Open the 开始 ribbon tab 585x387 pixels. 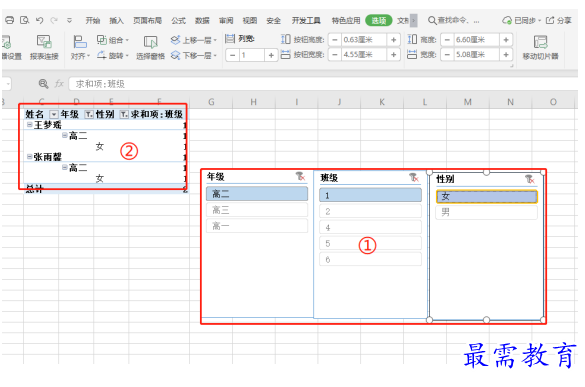(x=93, y=21)
